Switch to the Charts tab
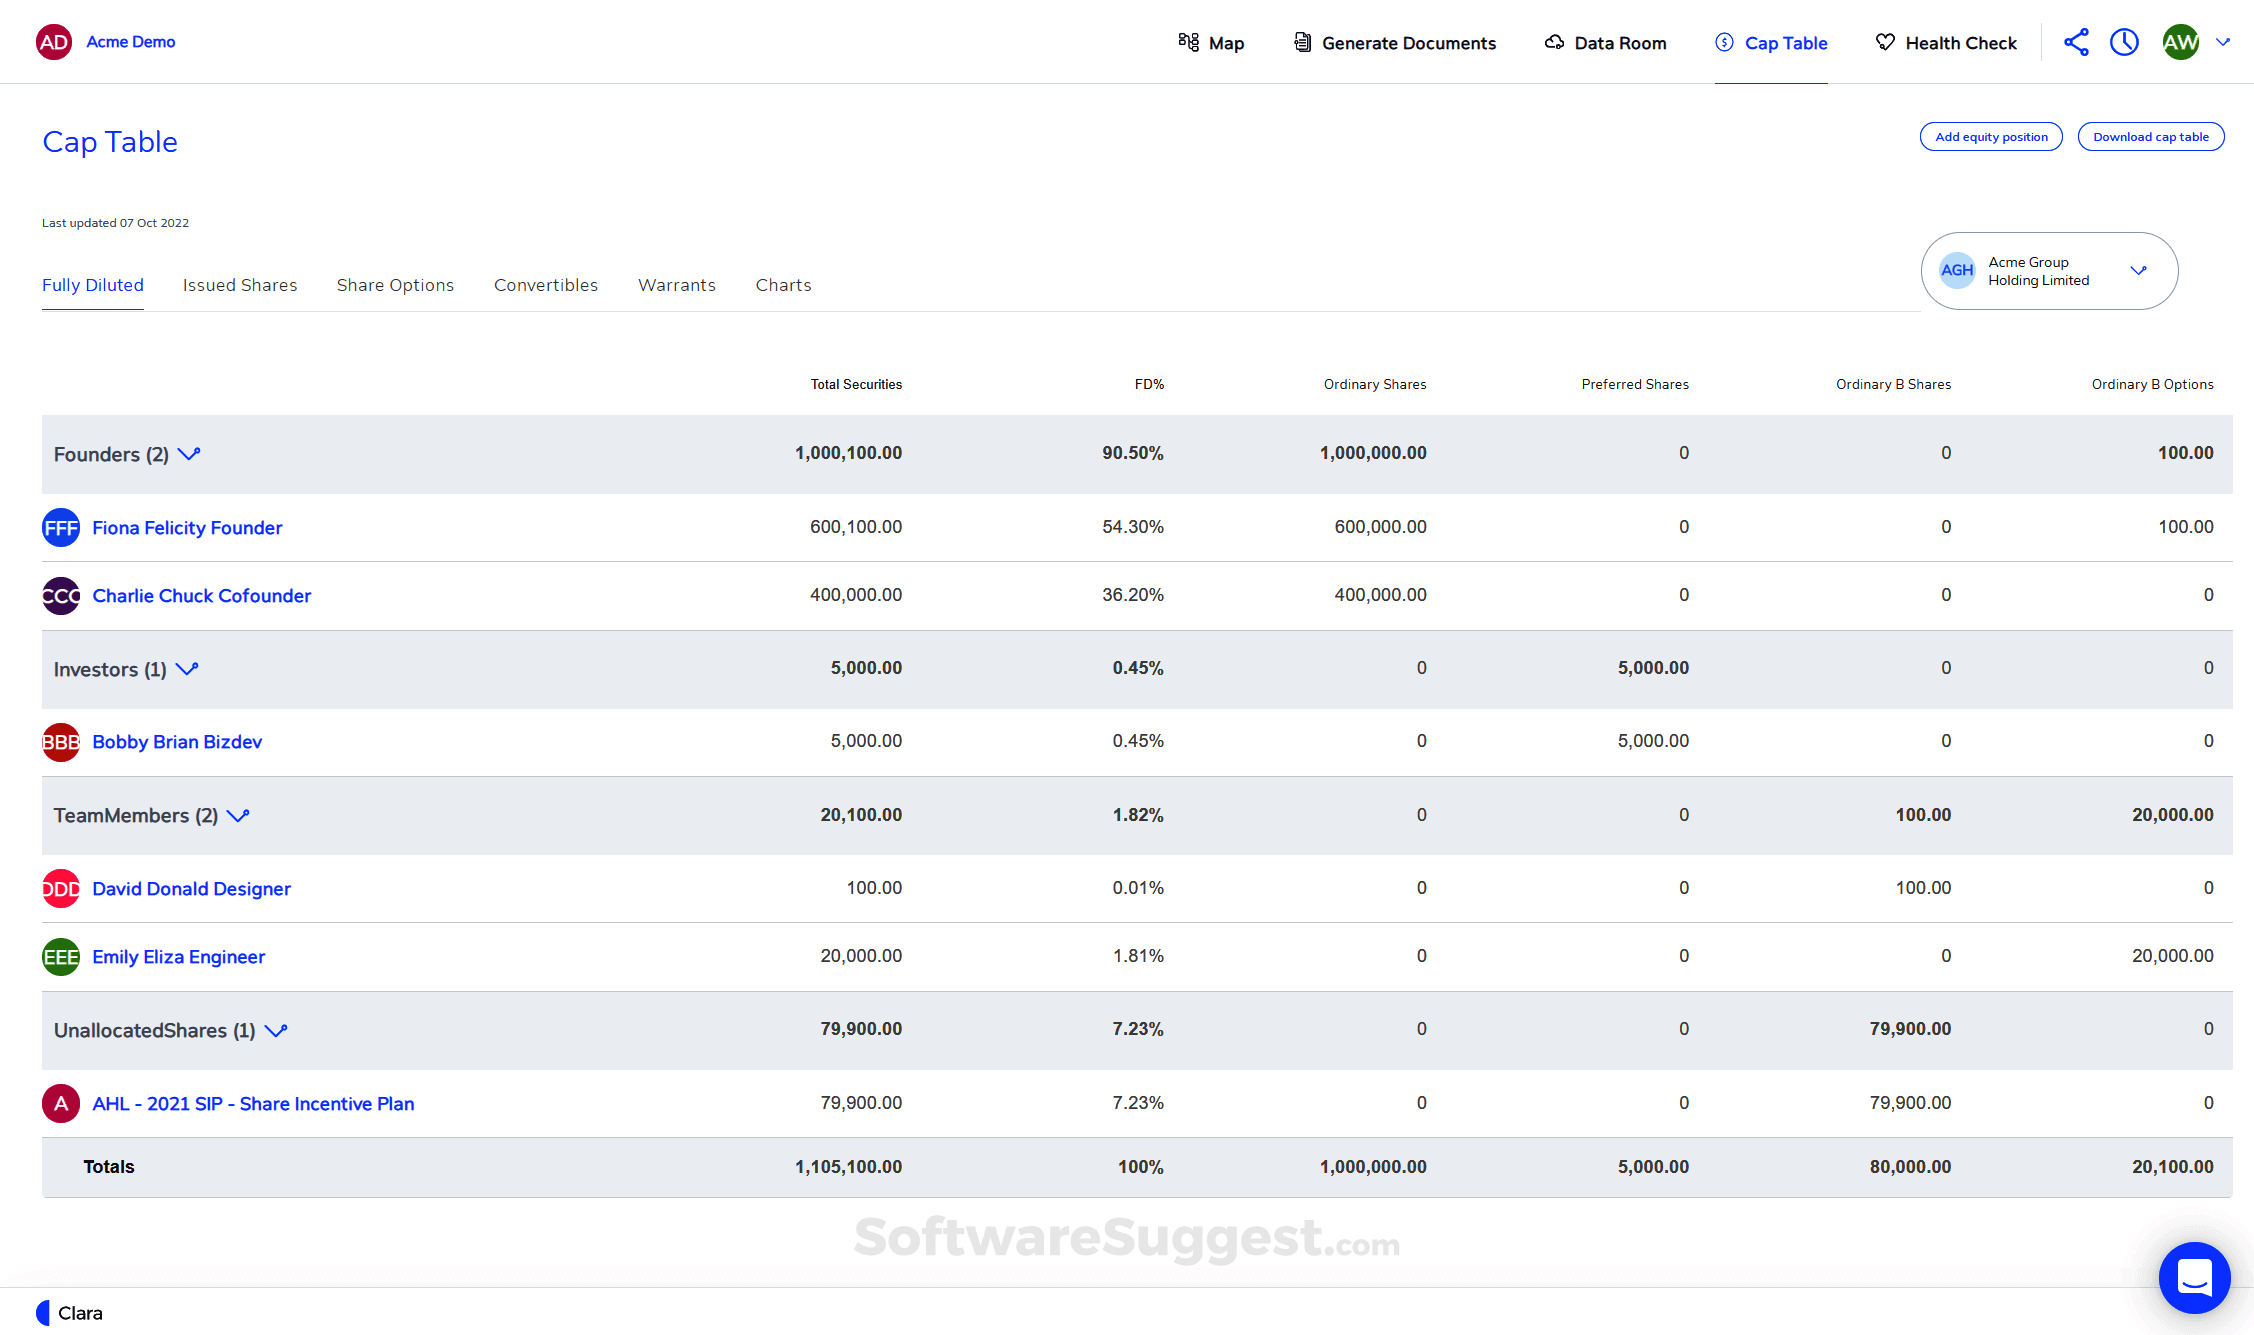This screenshot has width=2254, height=1335. point(783,285)
